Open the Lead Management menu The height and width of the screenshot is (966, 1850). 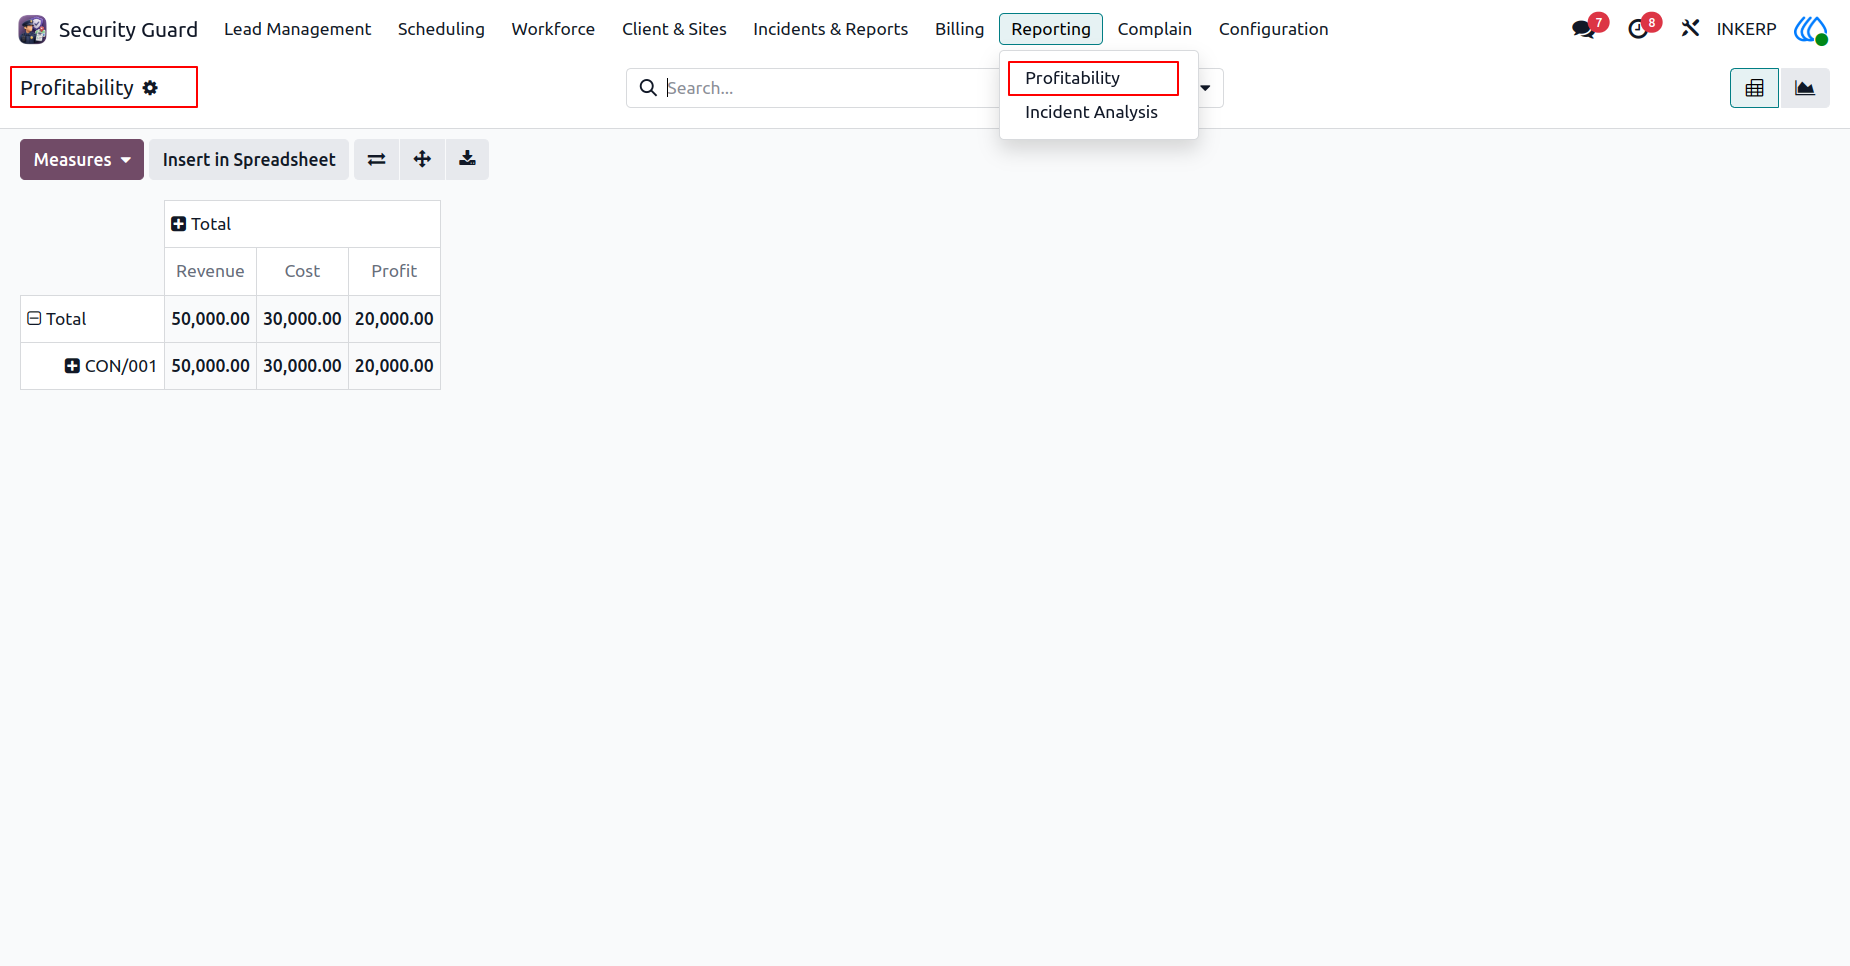pyautogui.click(x=297, y=29)
